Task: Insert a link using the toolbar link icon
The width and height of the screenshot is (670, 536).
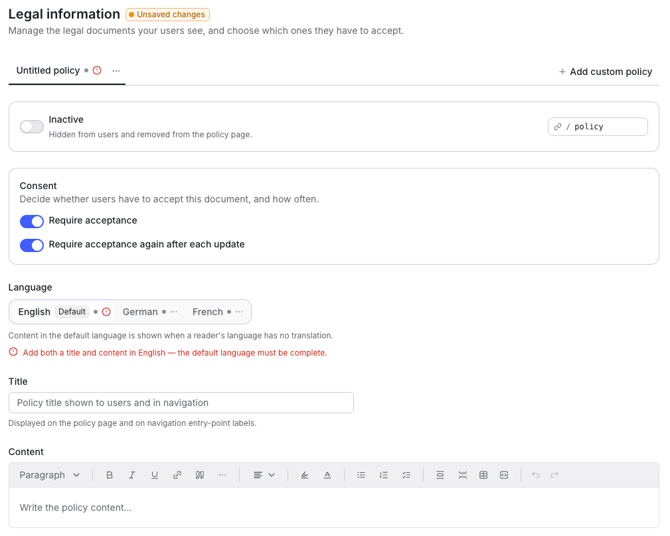Action: 177,475
